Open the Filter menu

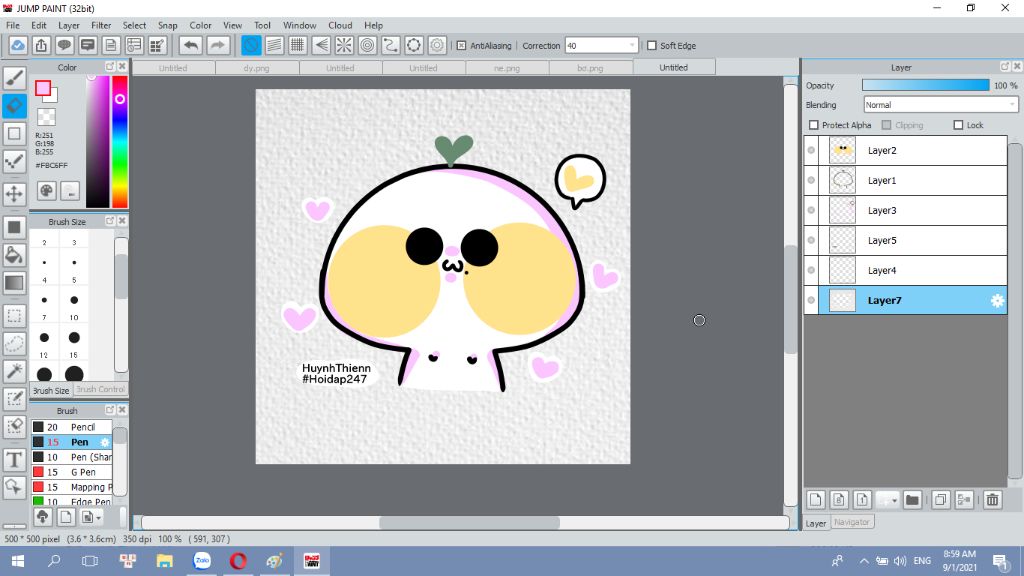point(101,25)
